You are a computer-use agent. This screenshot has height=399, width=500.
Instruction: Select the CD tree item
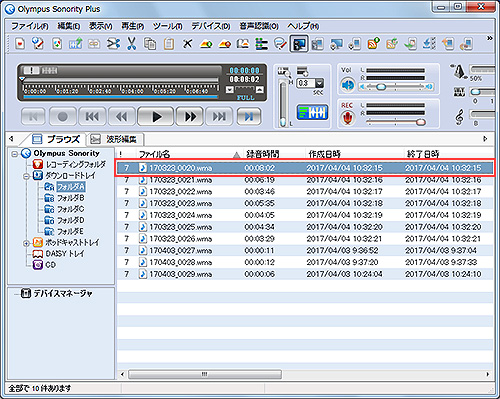click(x=50, y=265)
